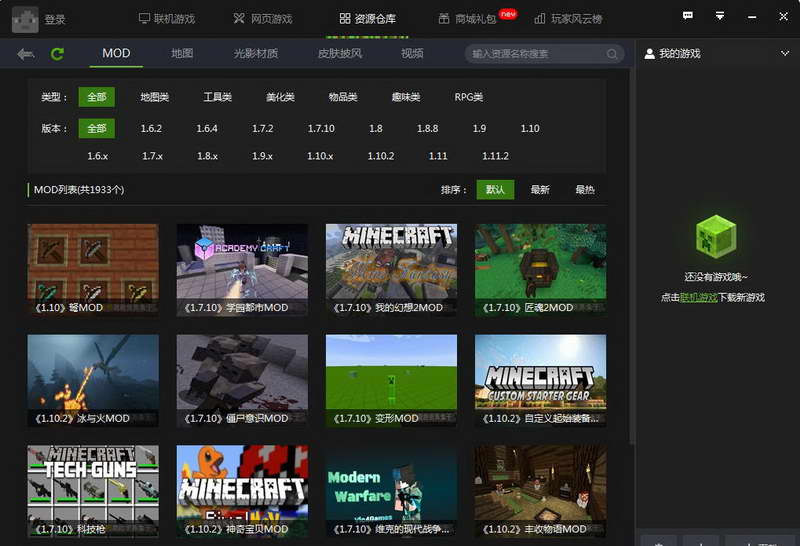Go back with the left arrow icon

pyautogui.click(x=26, y=54)
